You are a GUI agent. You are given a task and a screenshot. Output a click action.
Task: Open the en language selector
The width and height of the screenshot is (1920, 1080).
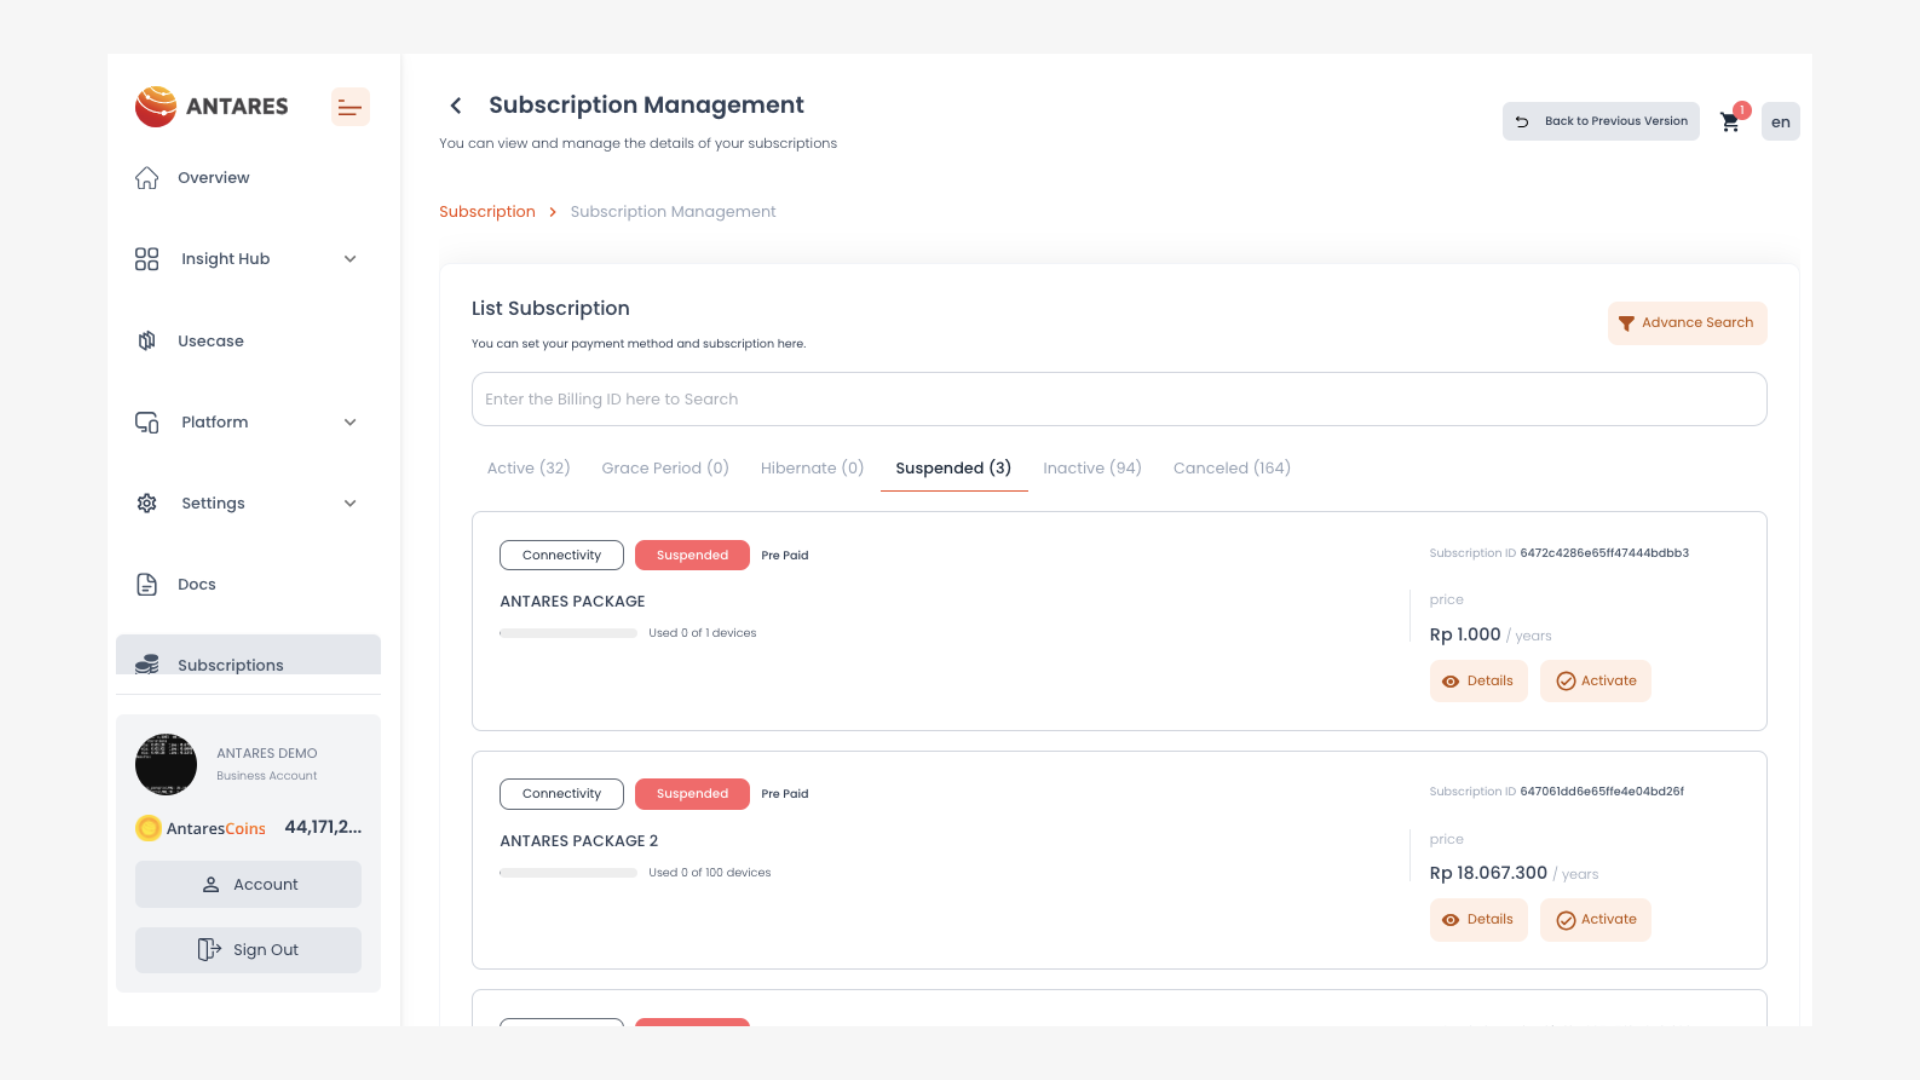(x=1780, y=122)
